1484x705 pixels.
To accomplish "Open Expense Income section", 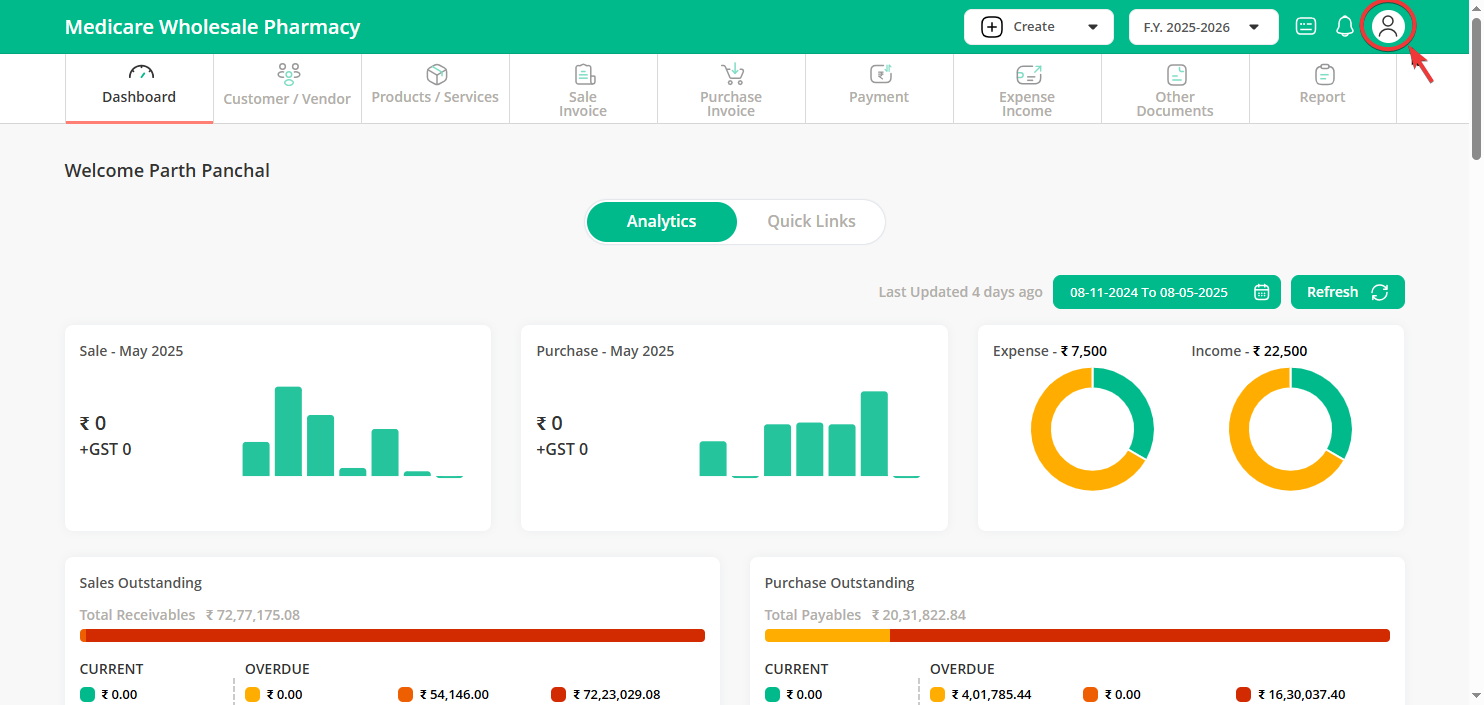I will click(x=1027, y=90).
